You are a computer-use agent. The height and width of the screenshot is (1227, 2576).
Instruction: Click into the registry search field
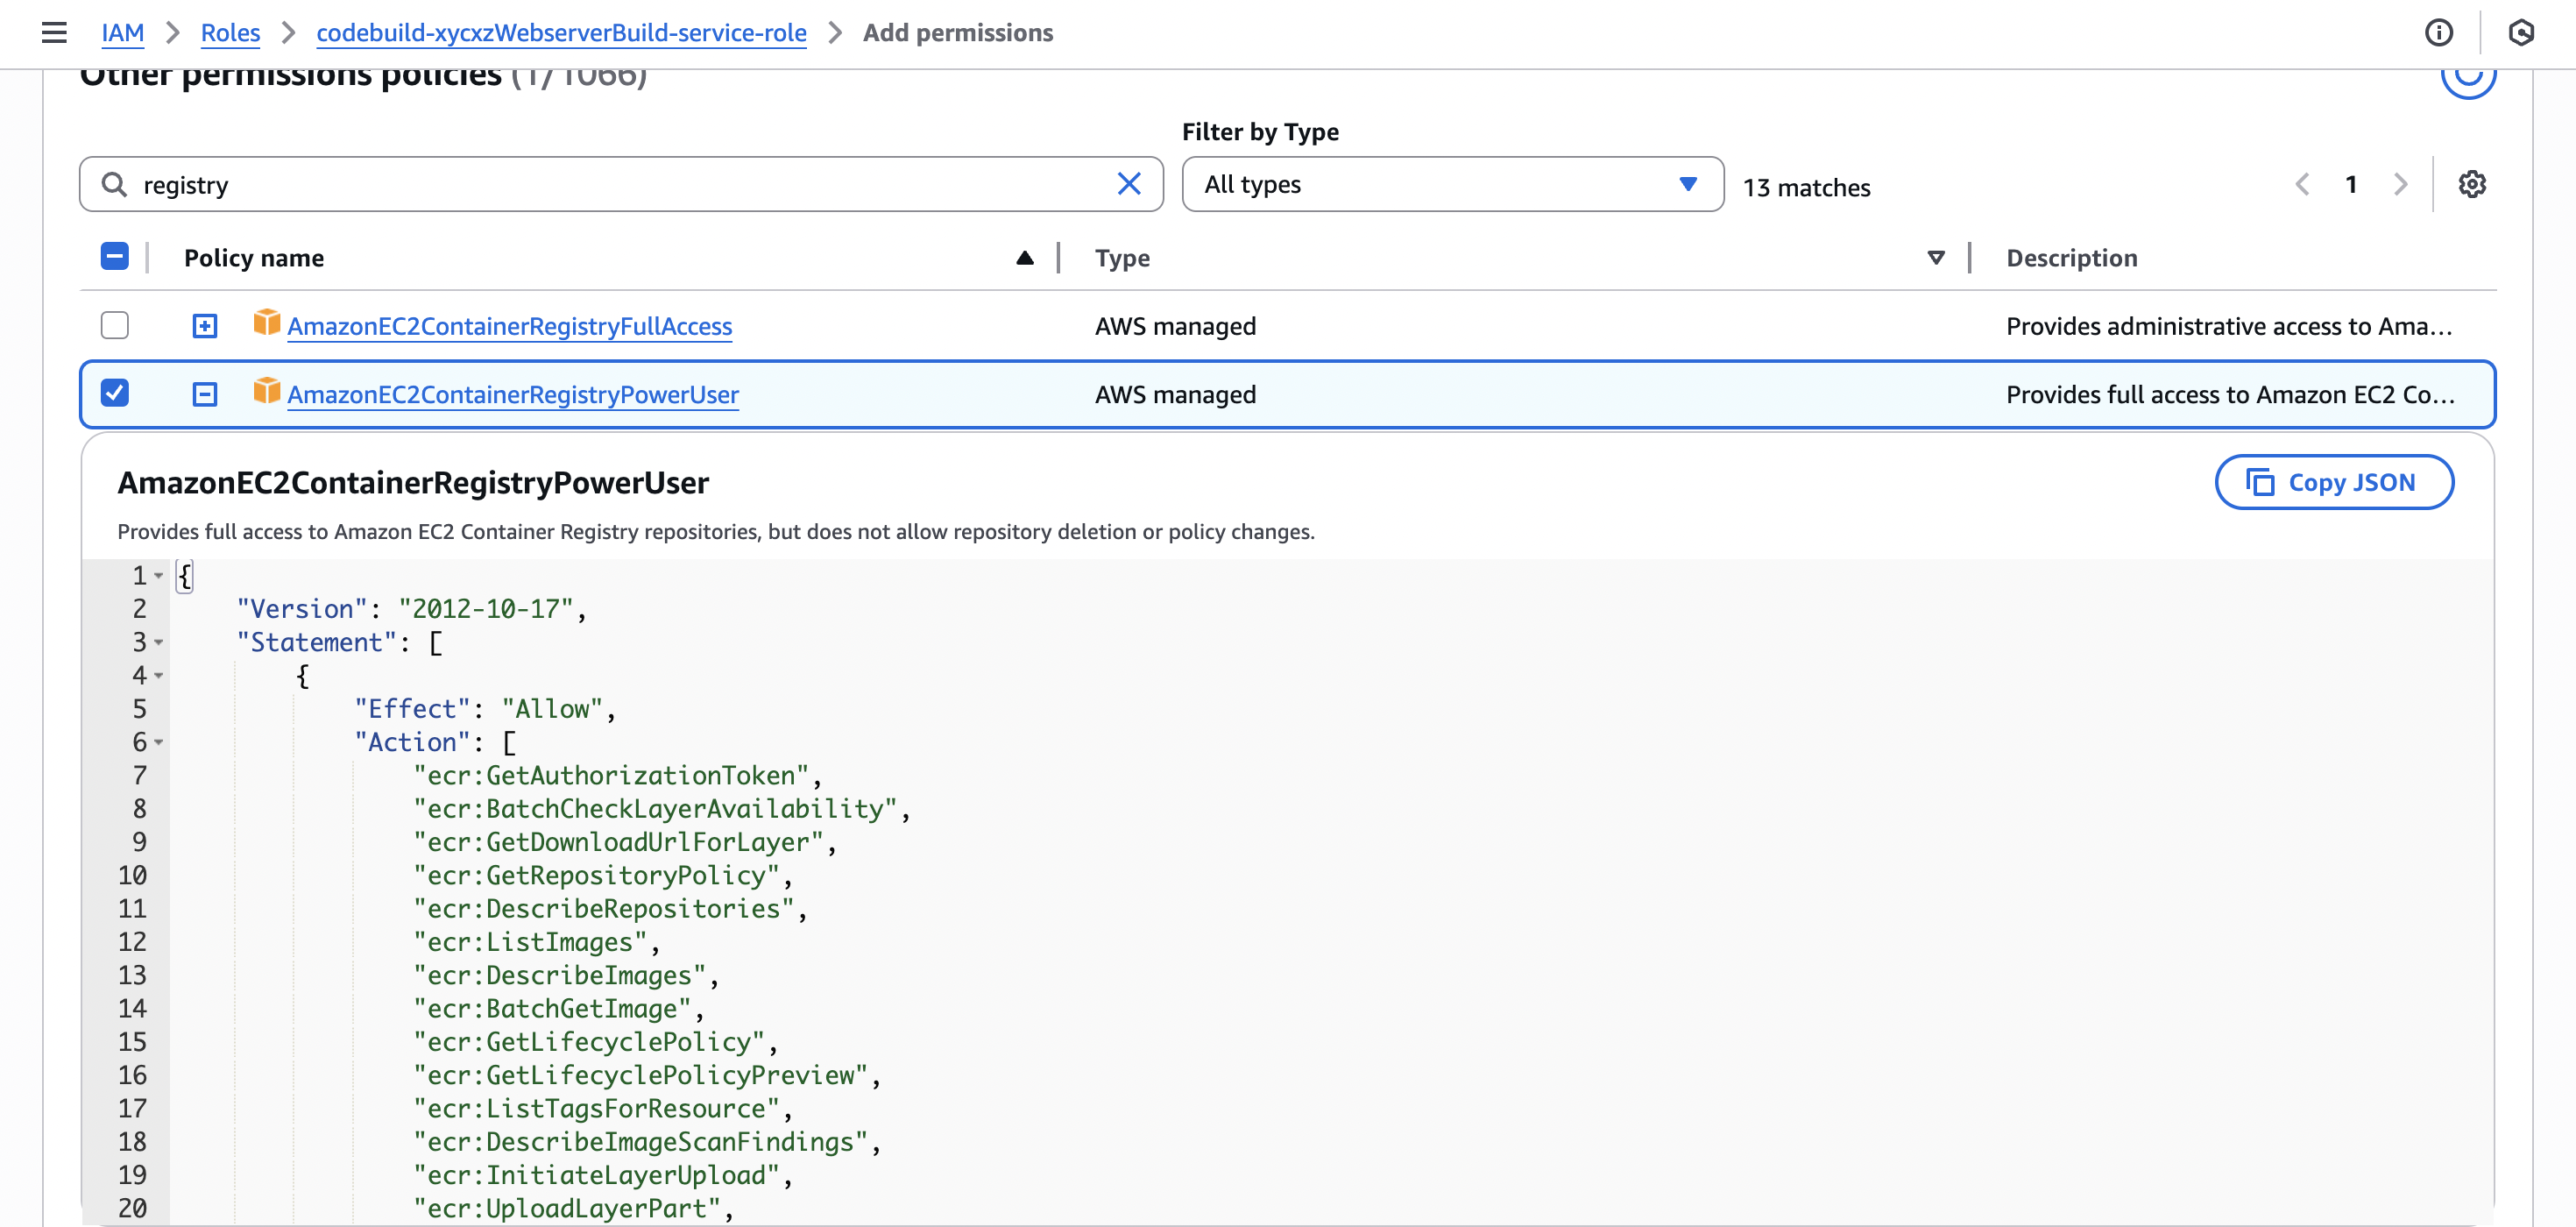coord(620,184)
